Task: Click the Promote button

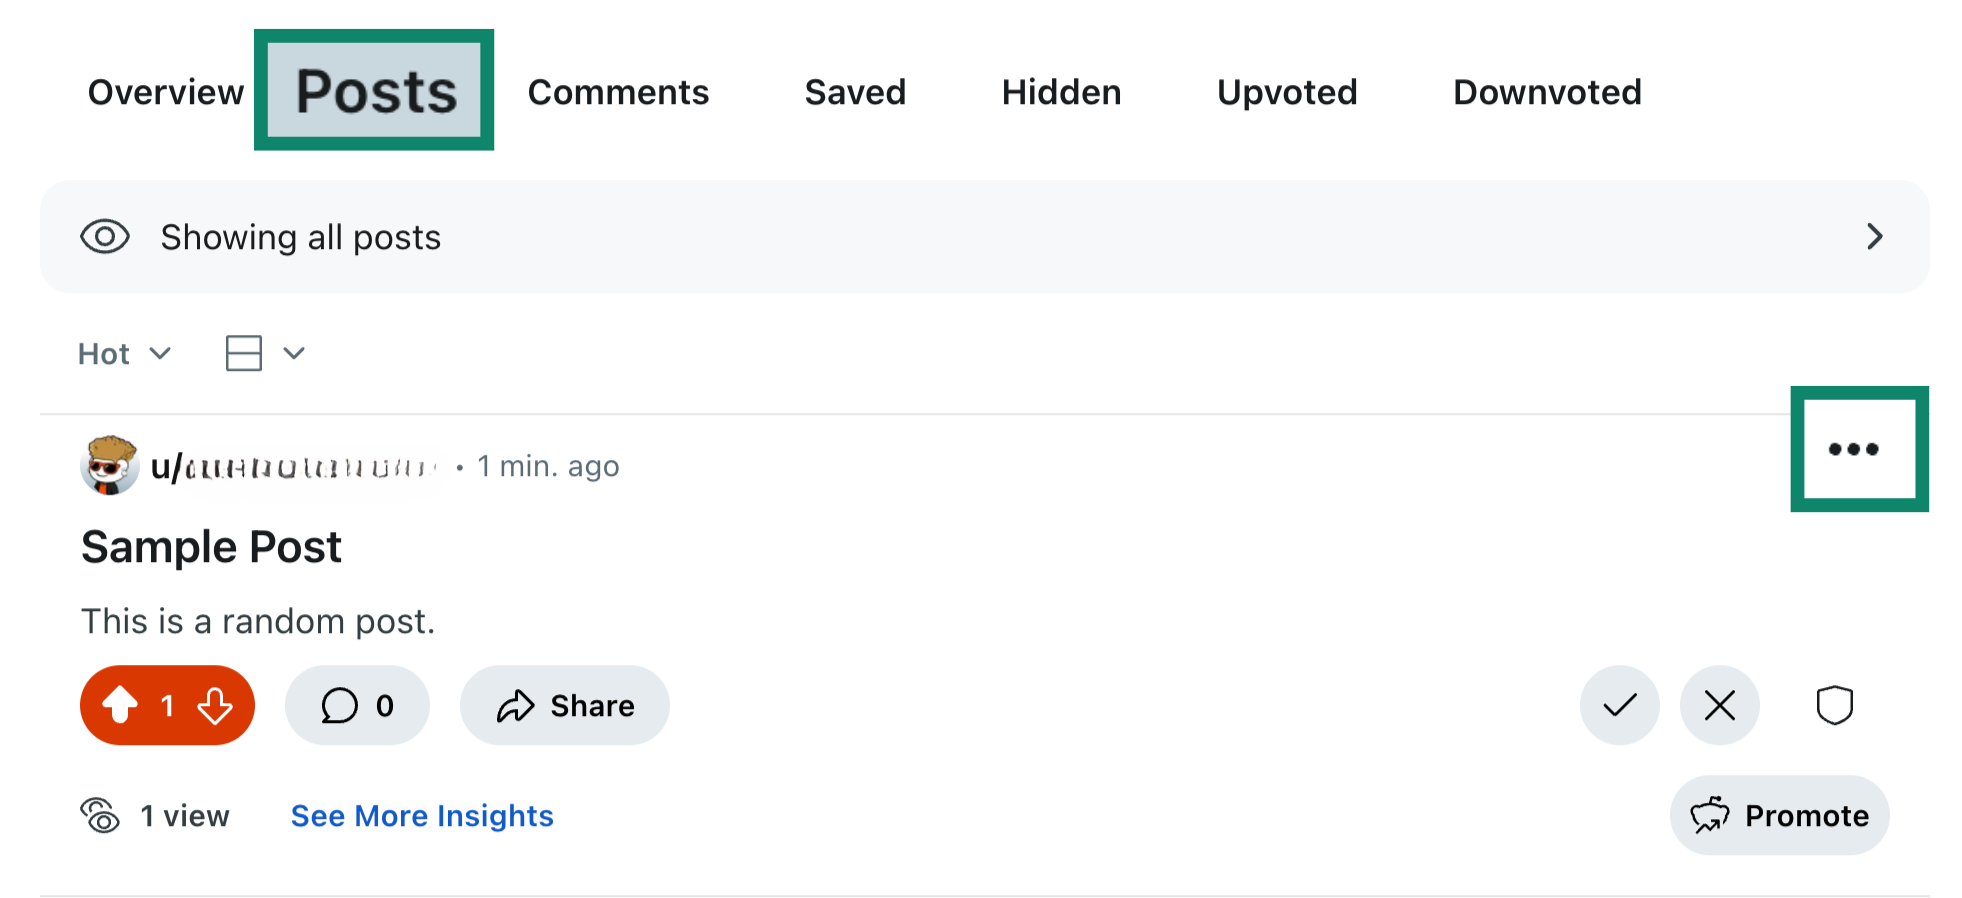Action: [x=1779, y=815]
